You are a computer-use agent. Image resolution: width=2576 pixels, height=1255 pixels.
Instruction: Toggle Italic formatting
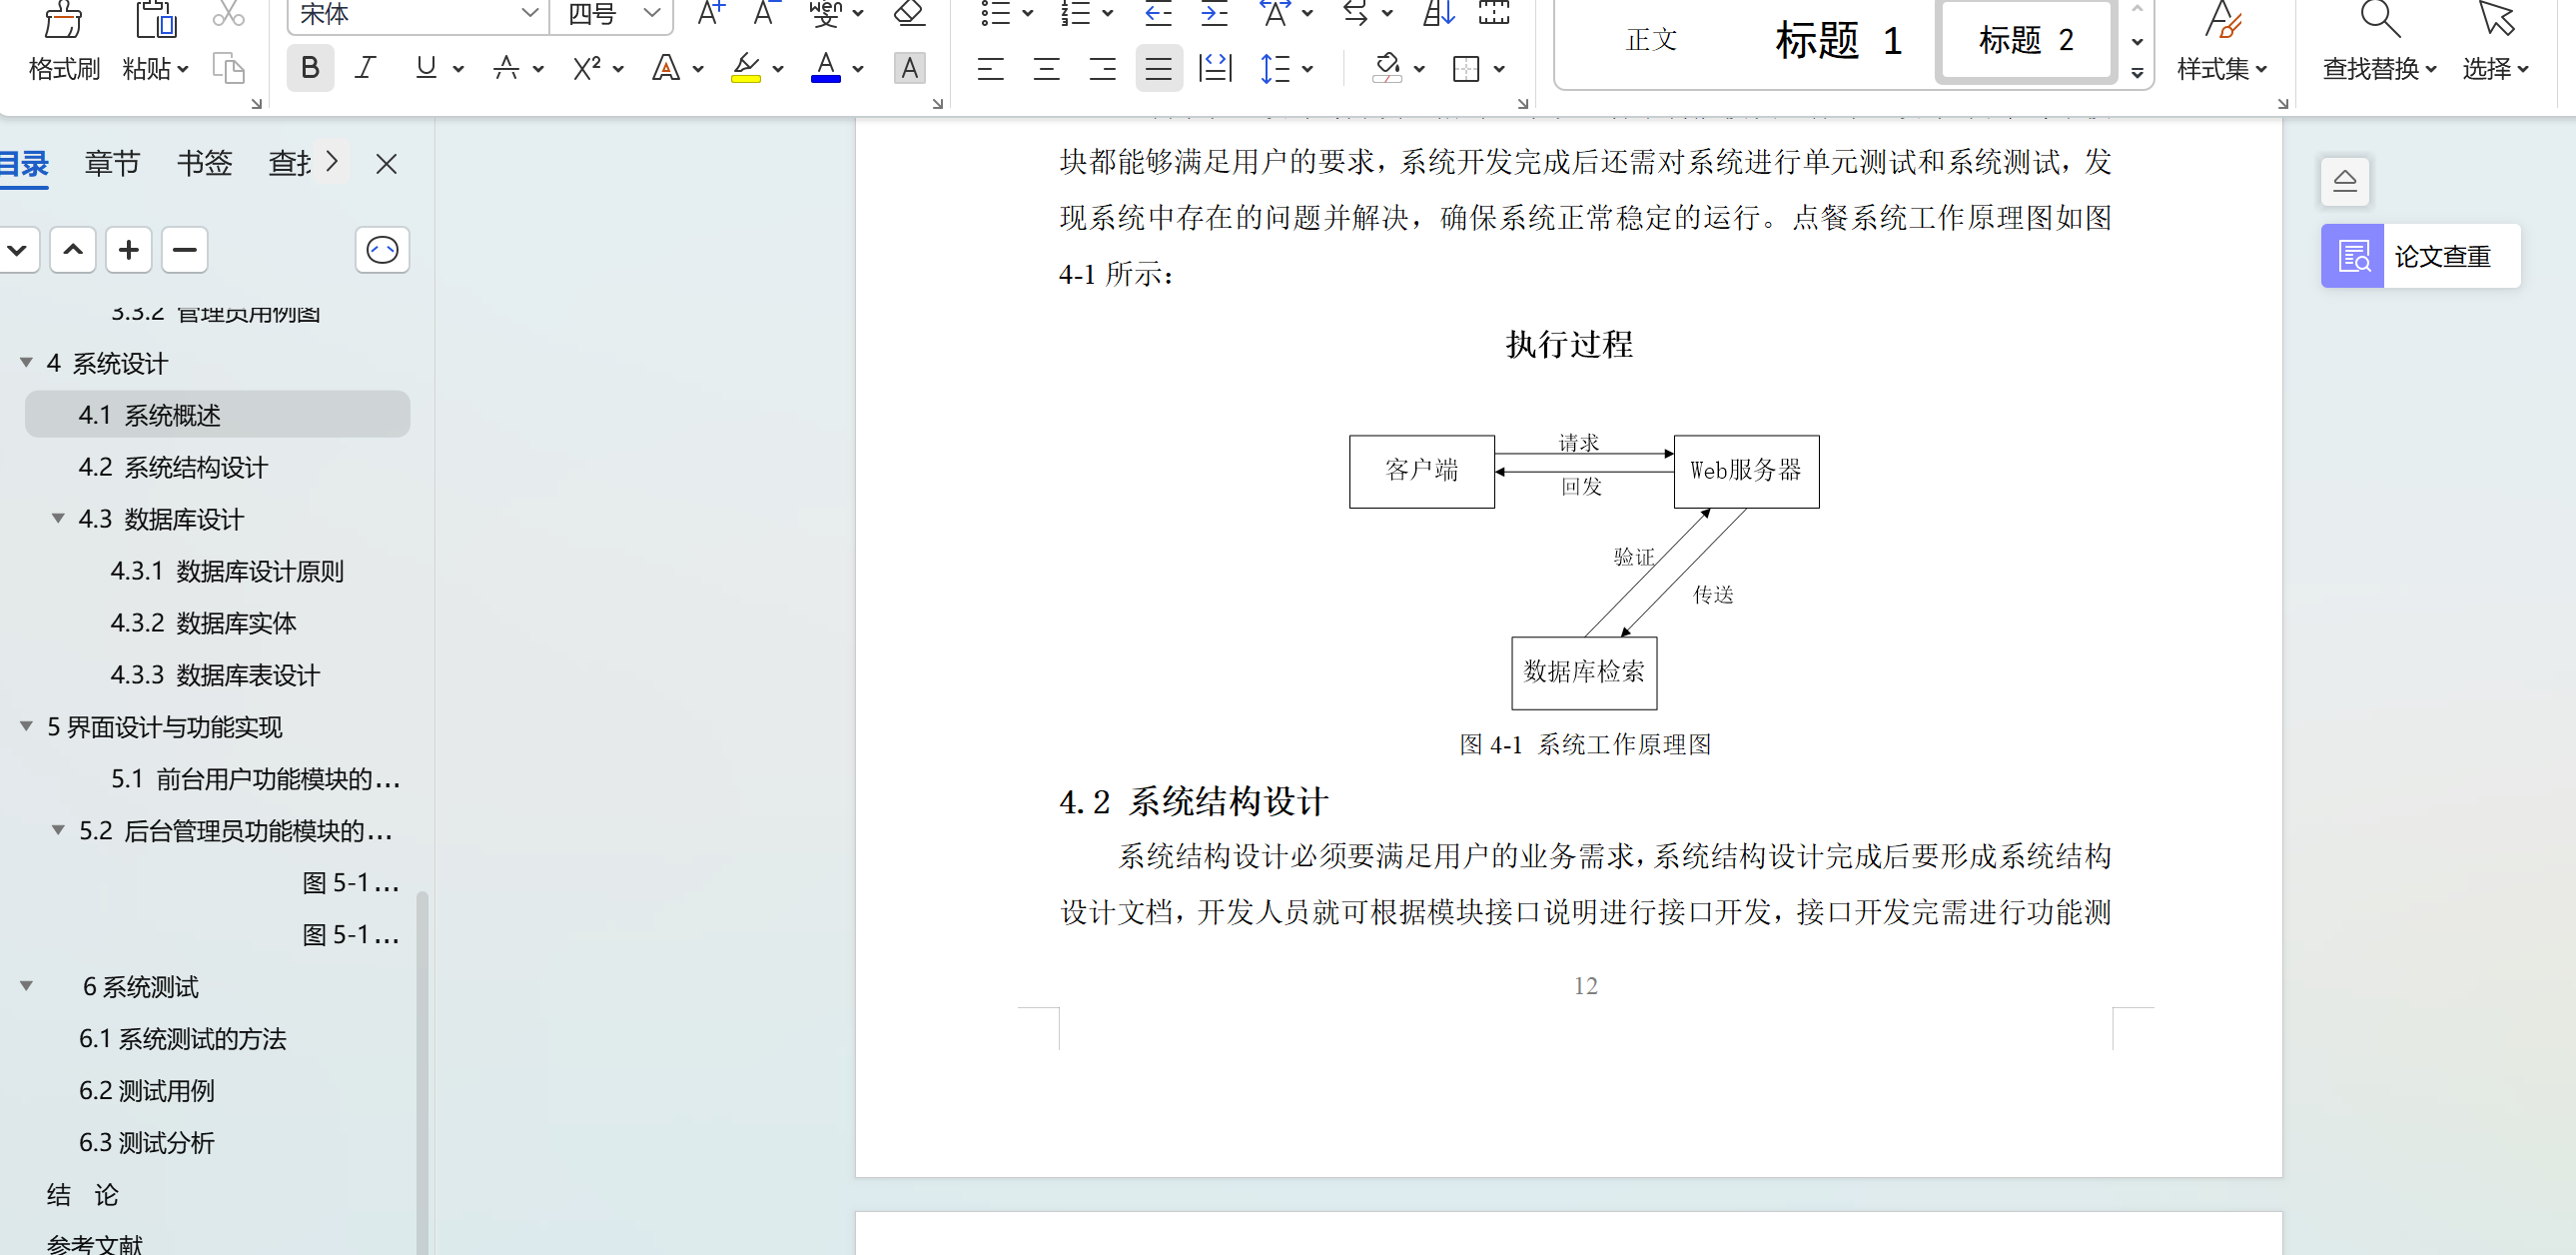point(366,68)
